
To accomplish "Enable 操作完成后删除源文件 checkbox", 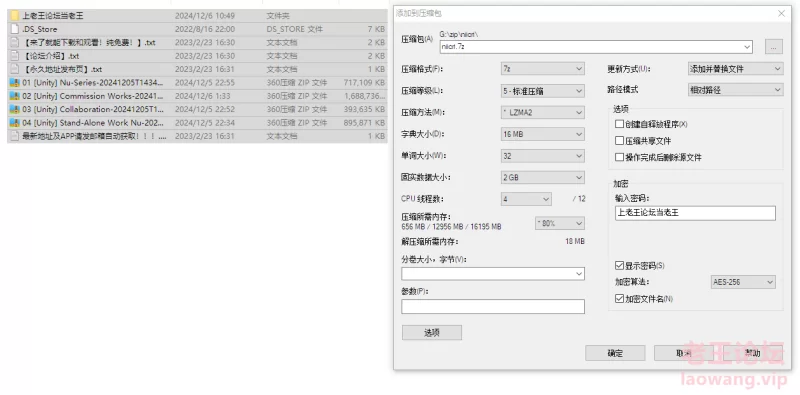I will 619,158.
